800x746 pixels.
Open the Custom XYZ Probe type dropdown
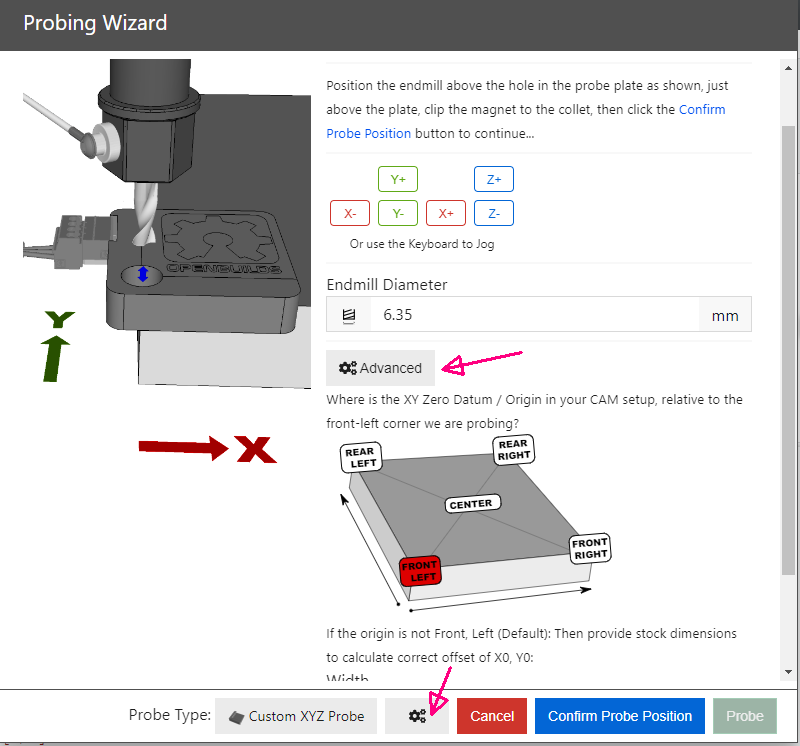[x=295, y=716]
